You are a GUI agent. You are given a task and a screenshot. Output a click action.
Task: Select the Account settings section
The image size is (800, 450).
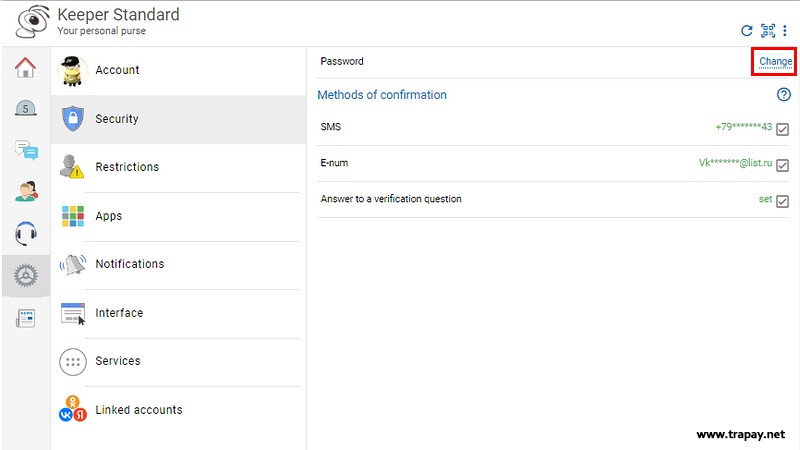(x=117, y=70)
